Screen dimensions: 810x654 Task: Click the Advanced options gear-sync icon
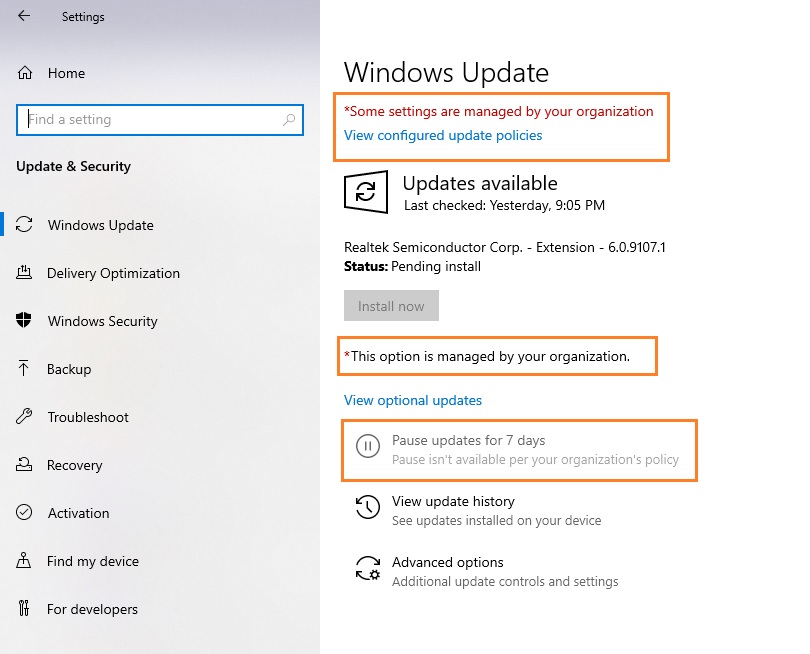(368, 568)
